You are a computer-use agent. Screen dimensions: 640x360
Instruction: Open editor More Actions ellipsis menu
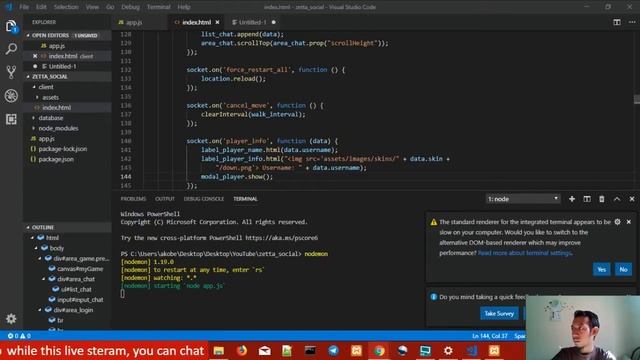(x=632, y=22)
